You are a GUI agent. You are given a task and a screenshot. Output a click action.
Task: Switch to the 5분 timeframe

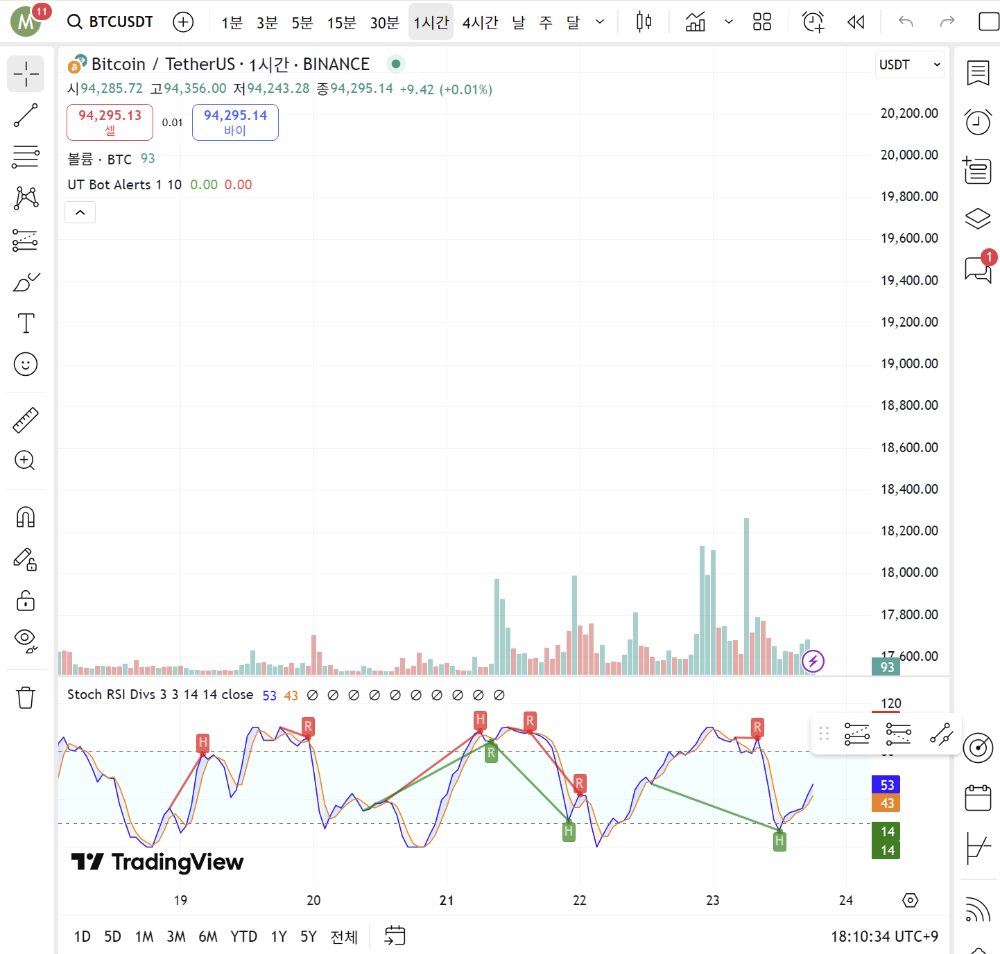(x=302, y=23)
